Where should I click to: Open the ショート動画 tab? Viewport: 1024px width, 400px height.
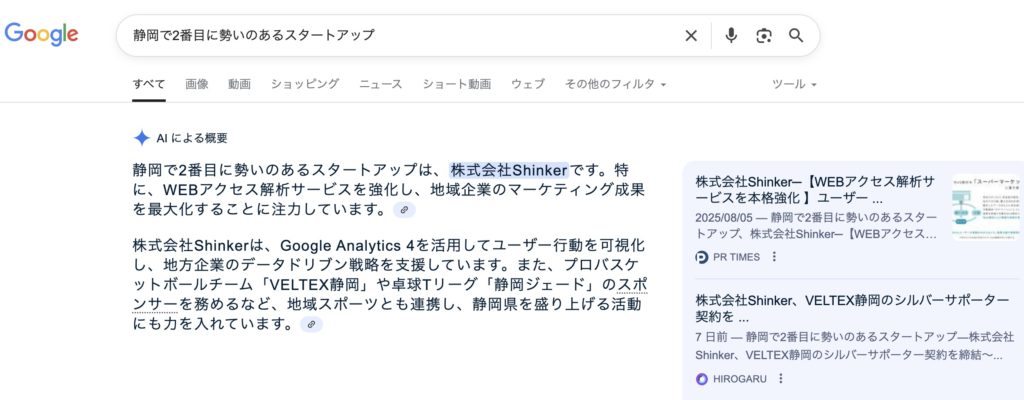(457, 84)
